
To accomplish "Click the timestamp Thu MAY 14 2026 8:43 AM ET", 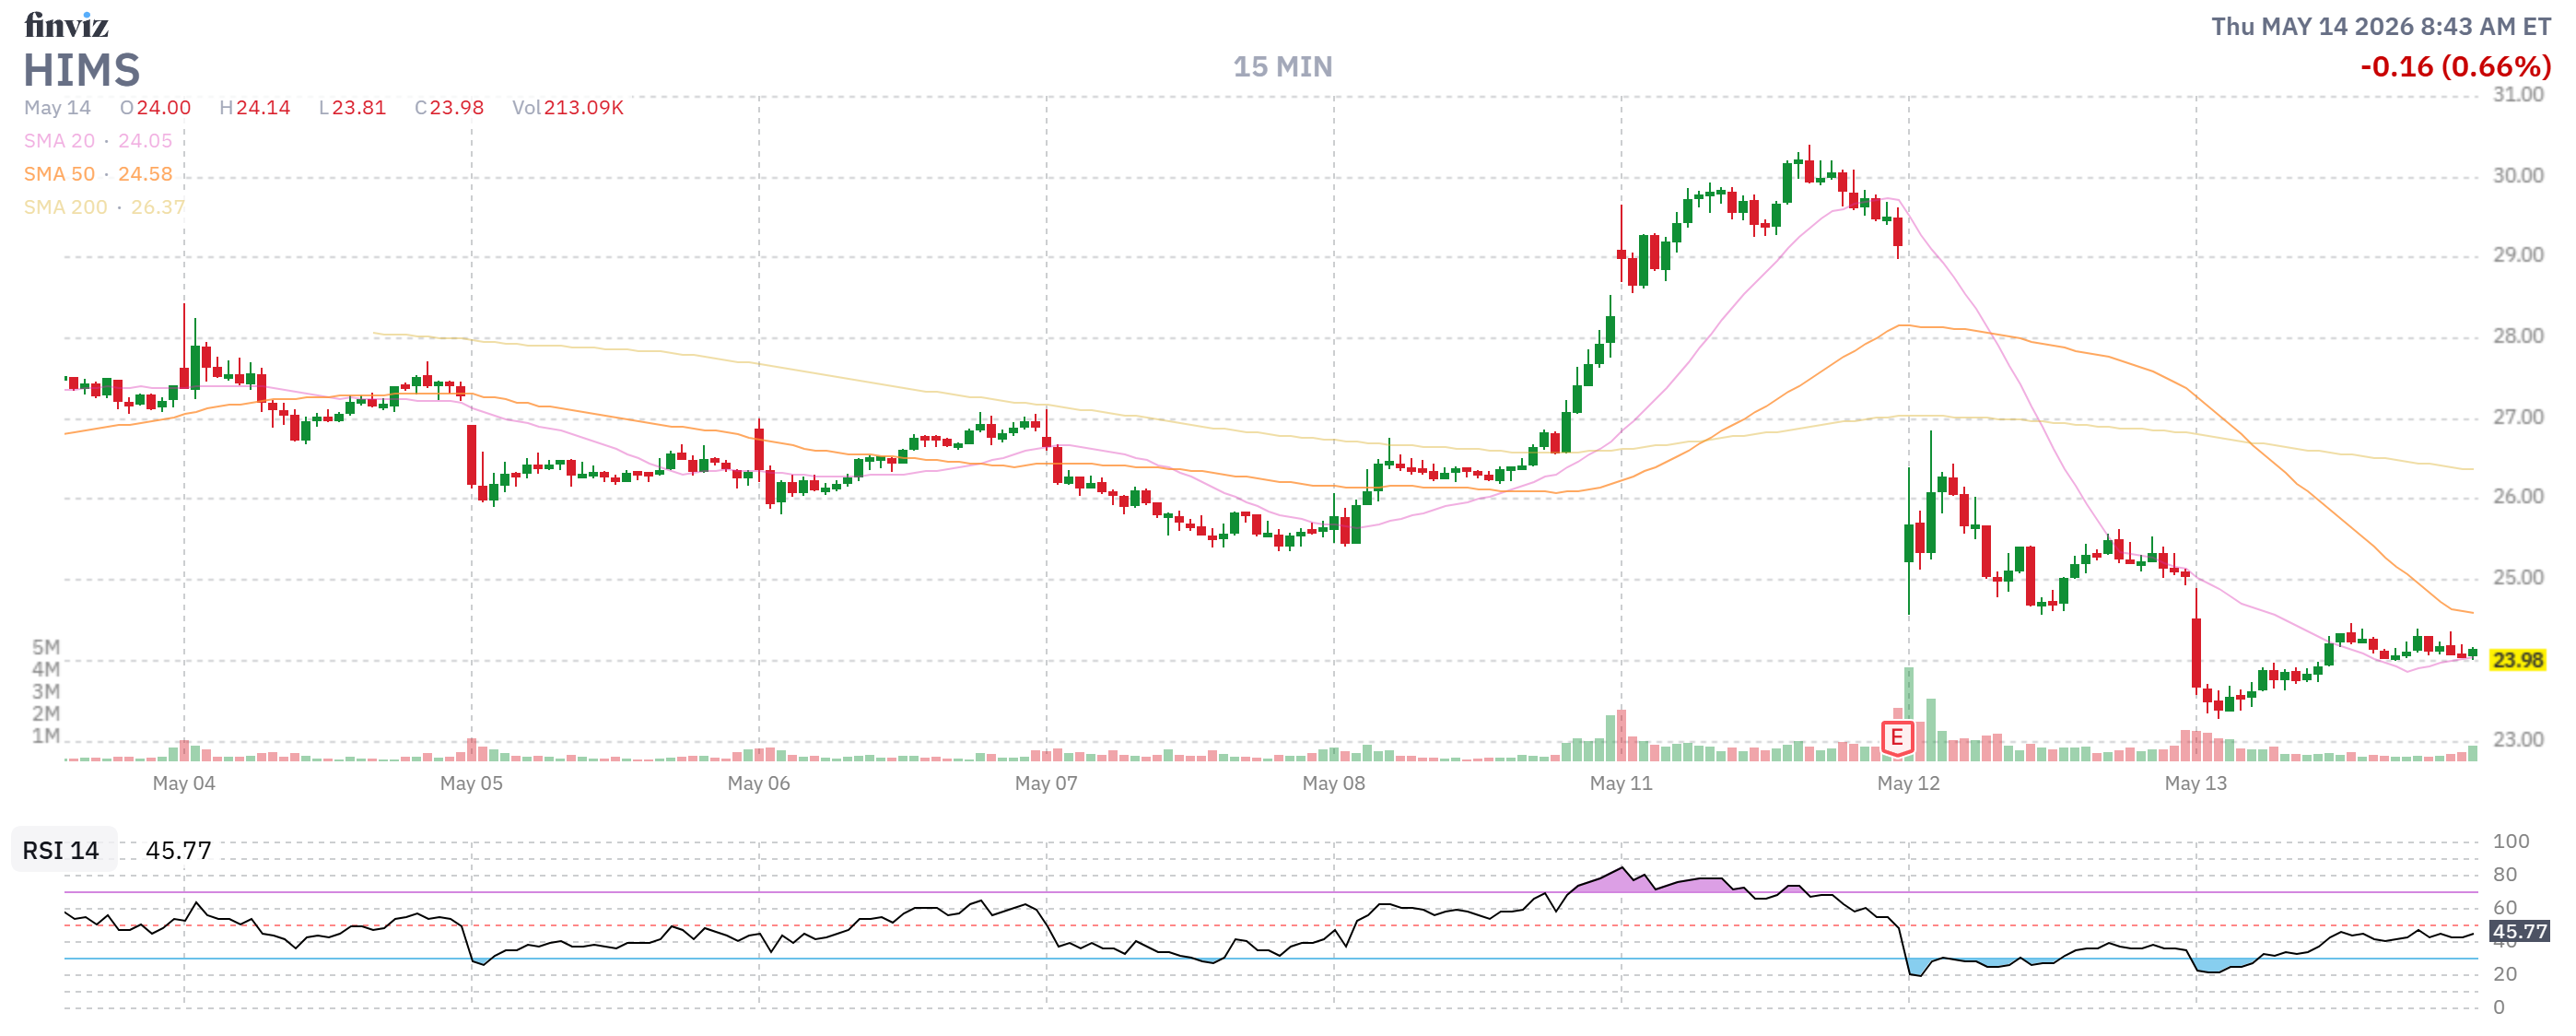I will [2380, 26].
